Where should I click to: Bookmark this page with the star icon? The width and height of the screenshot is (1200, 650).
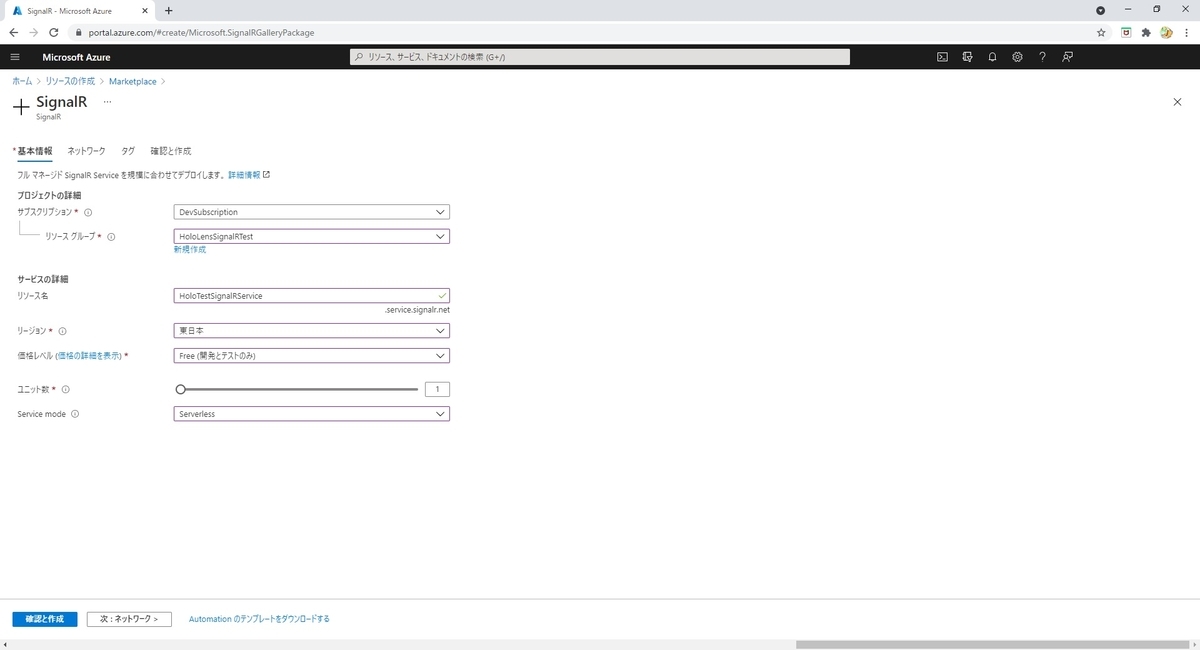click(1101, 32)
